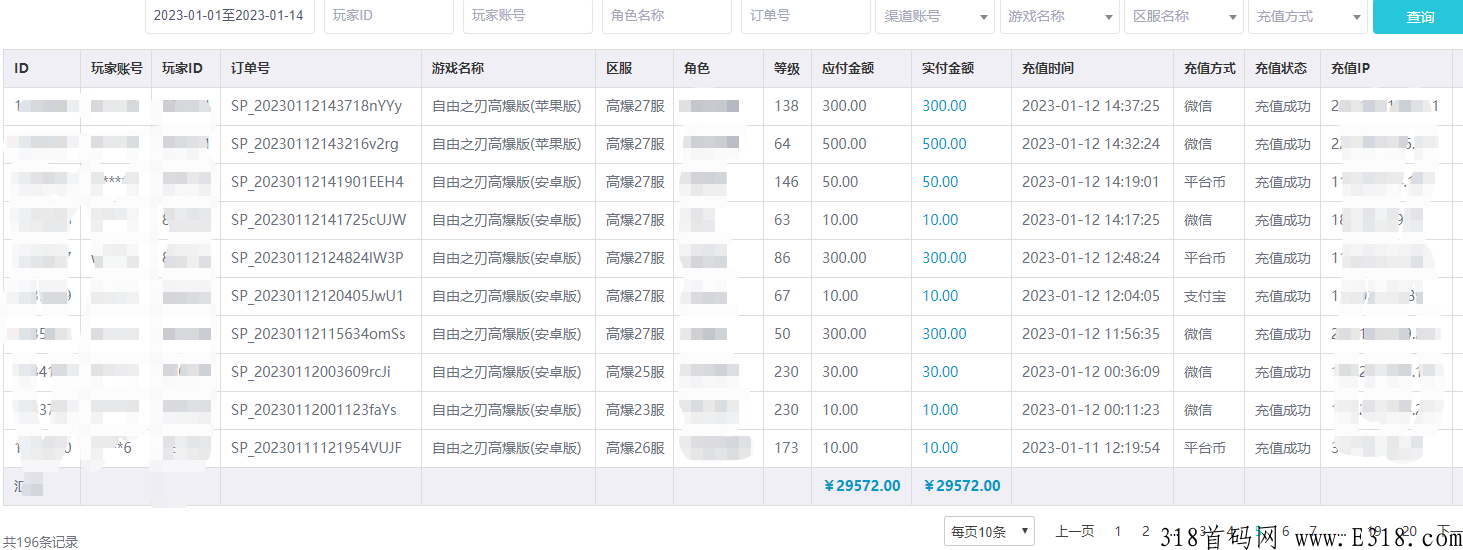1463x550 pixels.
Task: Open blue 30.00 paid amount link
Action: coord(940,372)
